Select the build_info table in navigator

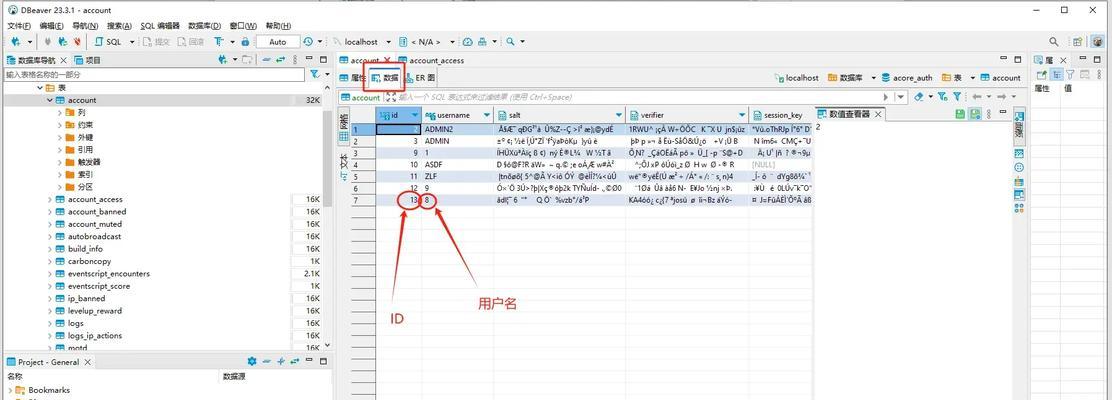click(x=85, y=249)
